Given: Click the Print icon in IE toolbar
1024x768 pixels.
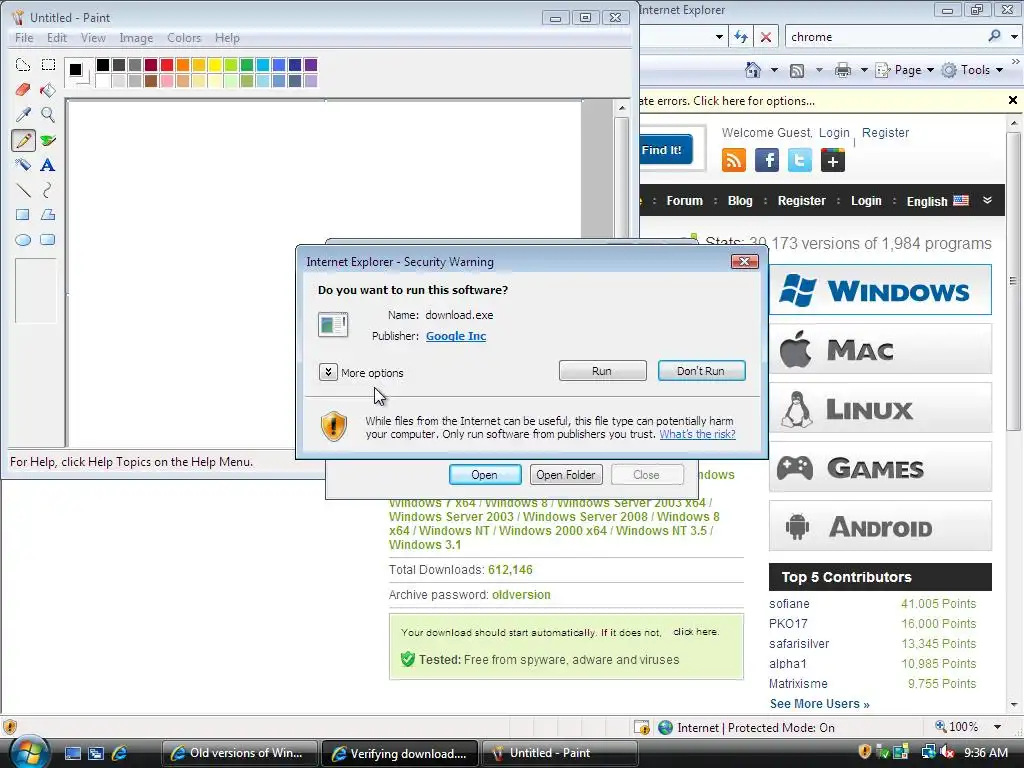Looking at the screenshot, I should tap(843, 70).
